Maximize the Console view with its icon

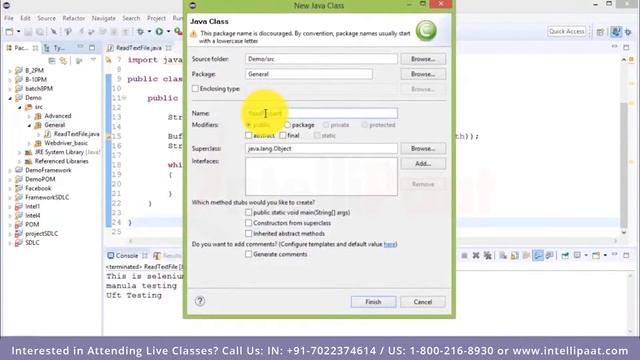click(626, 256)
